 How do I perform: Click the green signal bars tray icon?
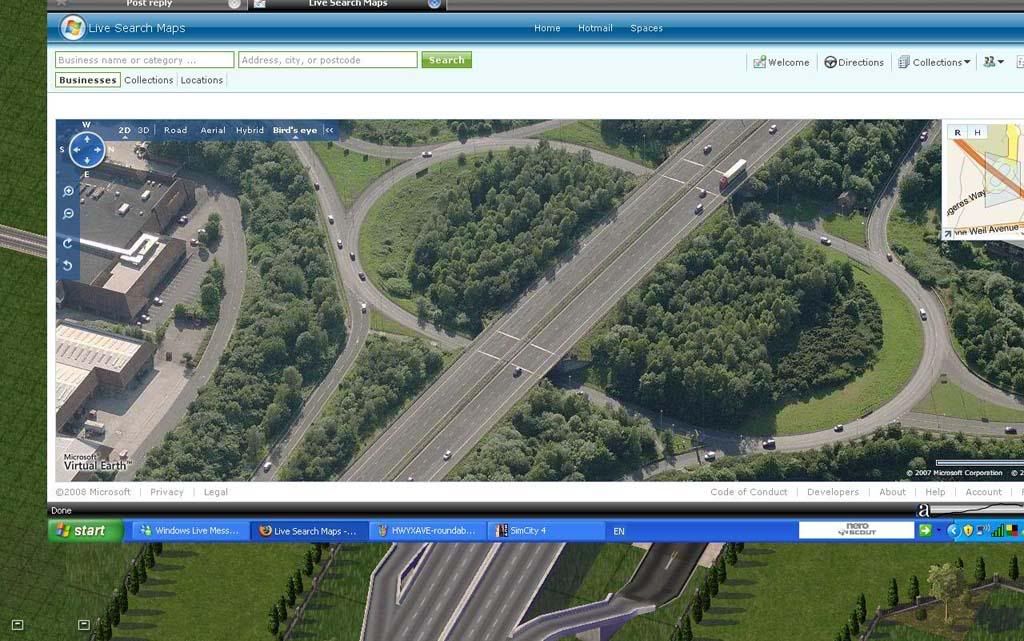click(x=997, y=531)
